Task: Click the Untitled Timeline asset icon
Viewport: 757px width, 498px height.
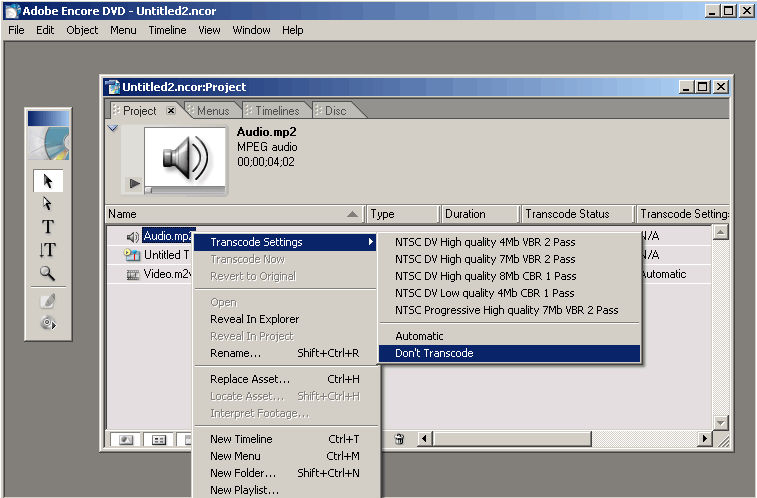Action: coord(132,255)
